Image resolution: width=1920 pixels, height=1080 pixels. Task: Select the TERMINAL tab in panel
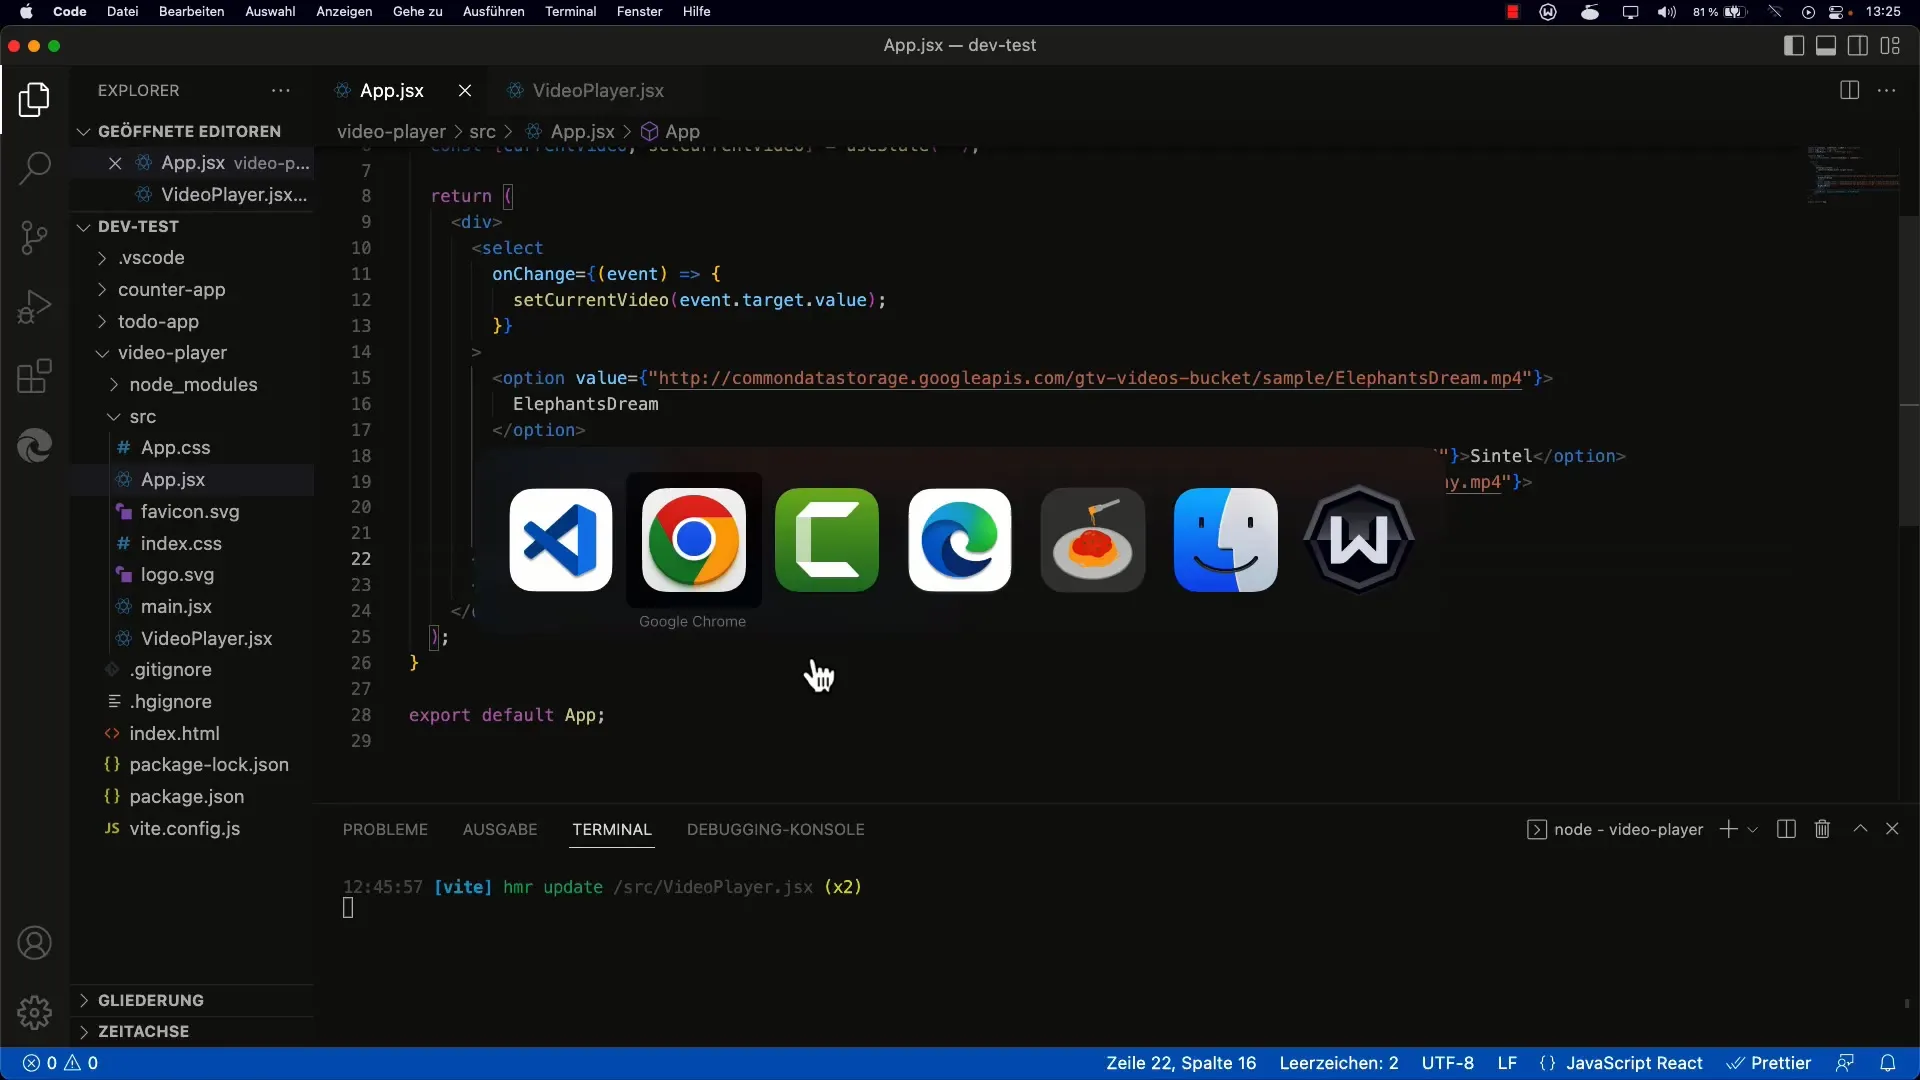tap(611, 828)
